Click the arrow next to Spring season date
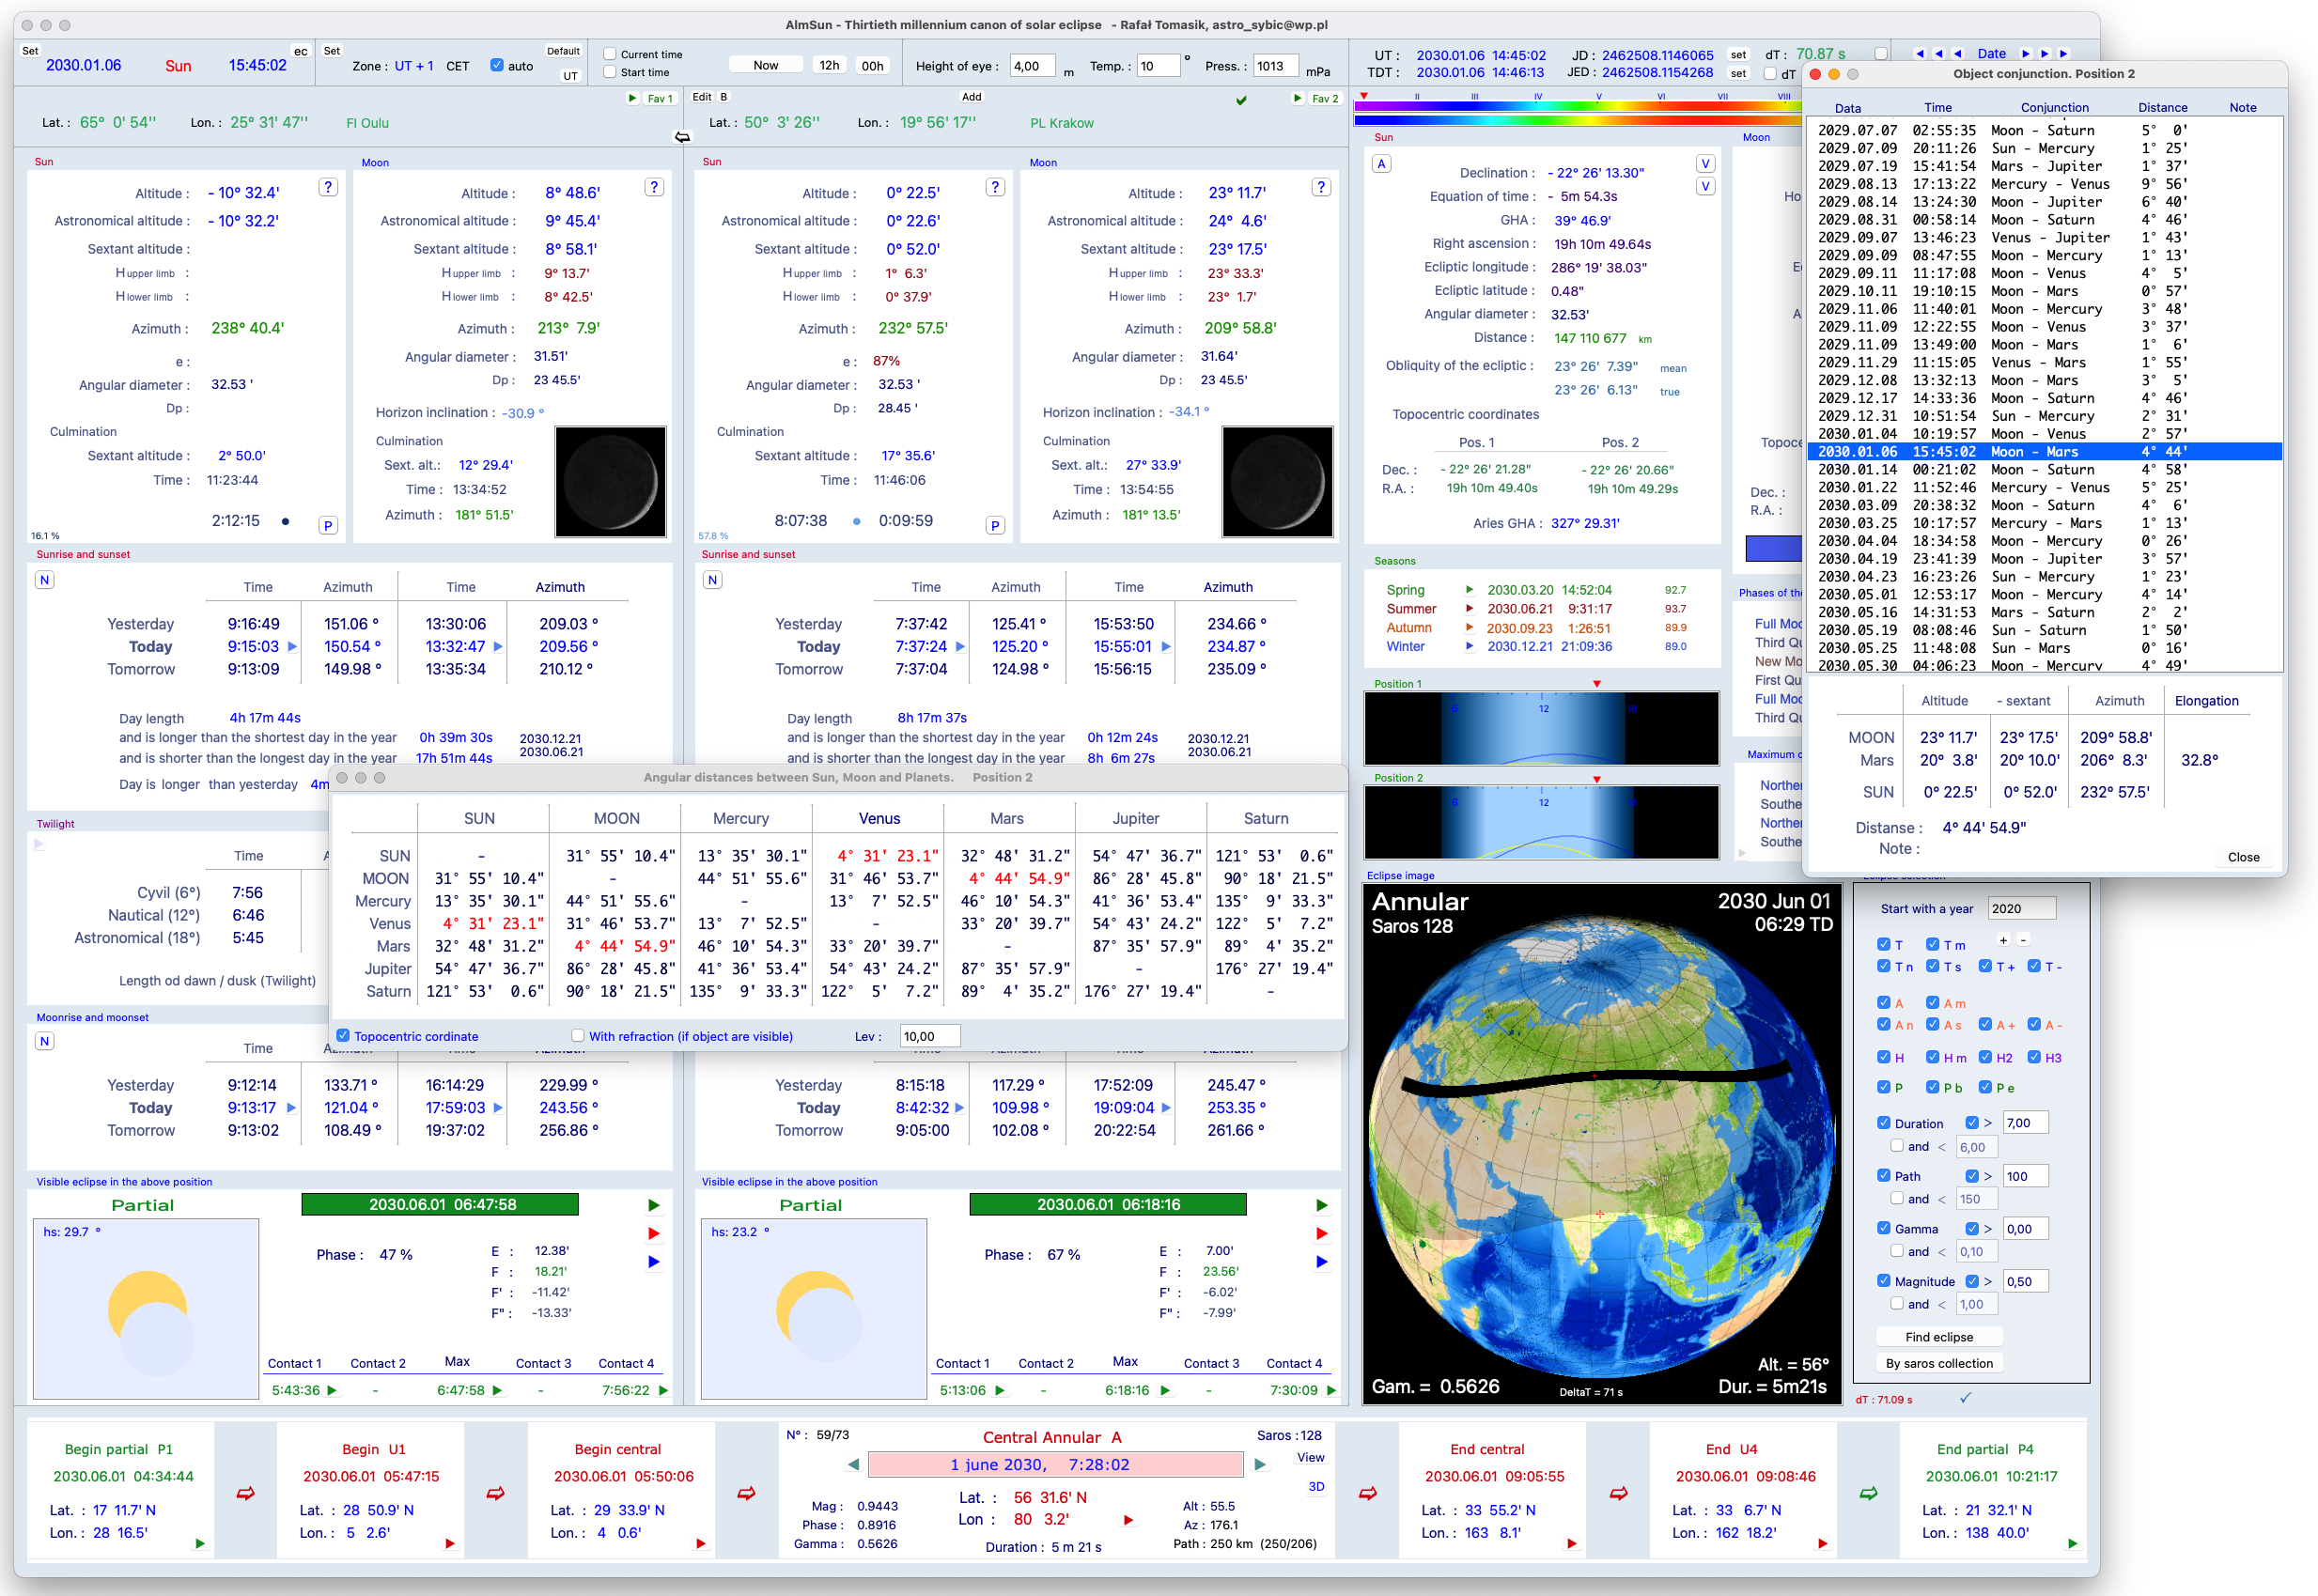This screenshot has height=1596, width=2318. click(1469, 590)
